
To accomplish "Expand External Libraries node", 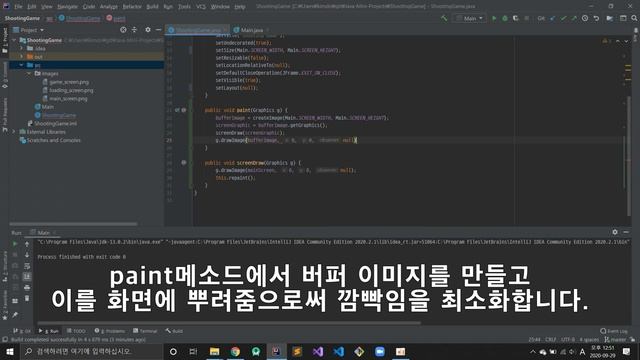I will click(14, 132).
